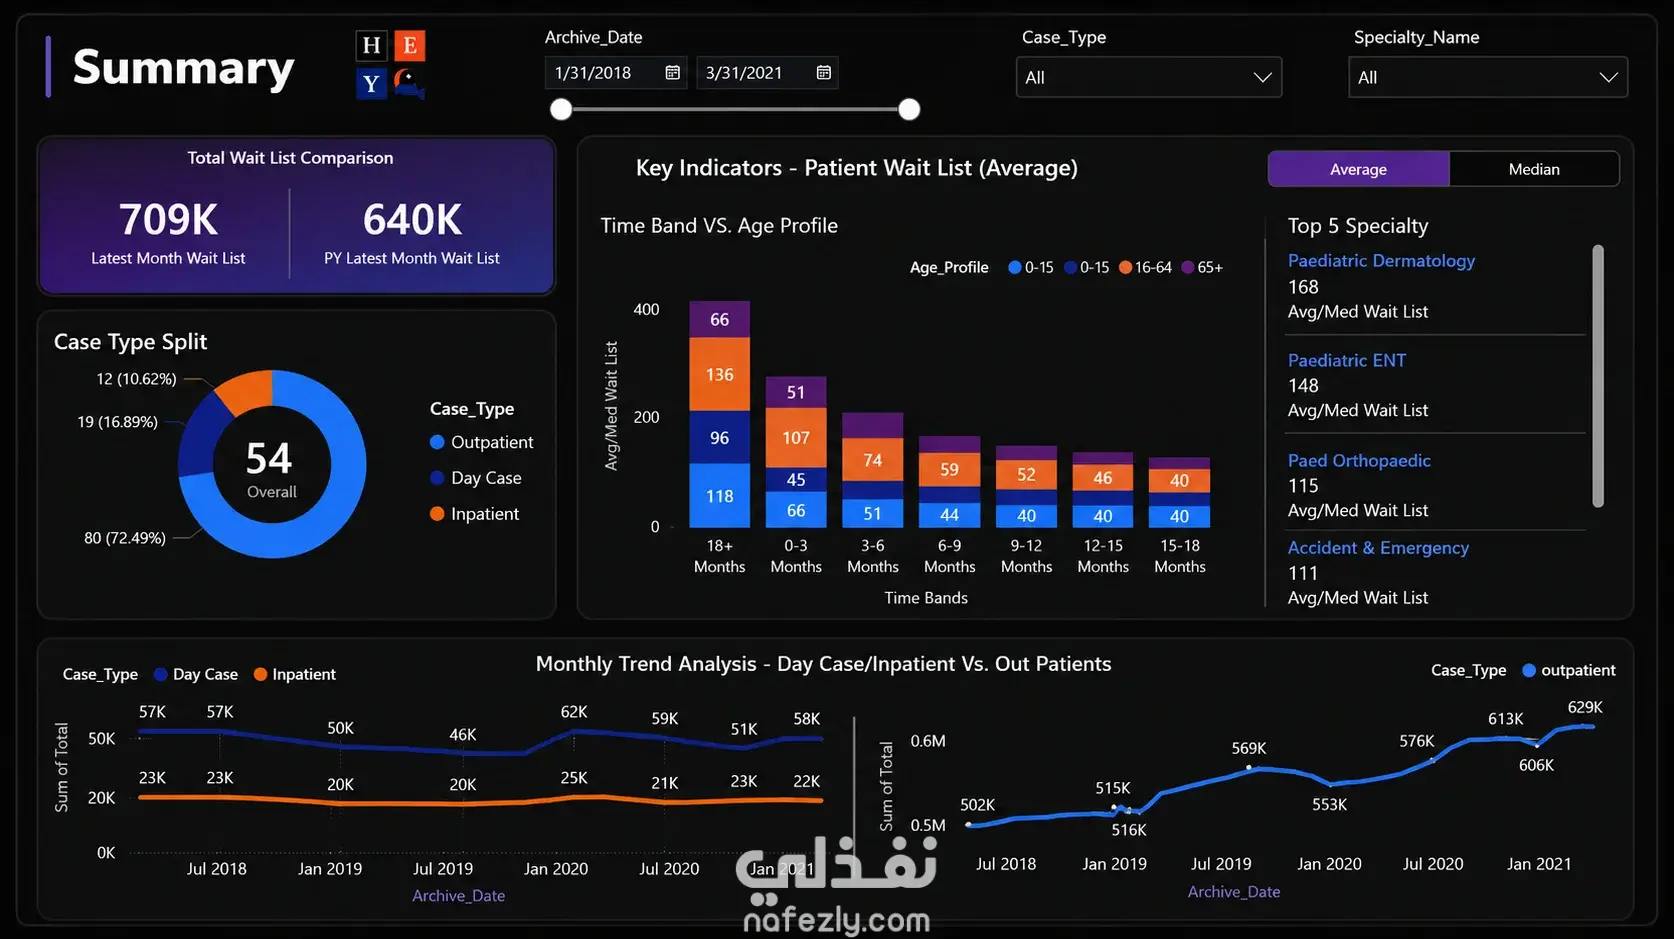The width and height of the screenshot is (1674, 939).
Task: Click the 18+ Months bar segment 136
Action: [720, 375]
